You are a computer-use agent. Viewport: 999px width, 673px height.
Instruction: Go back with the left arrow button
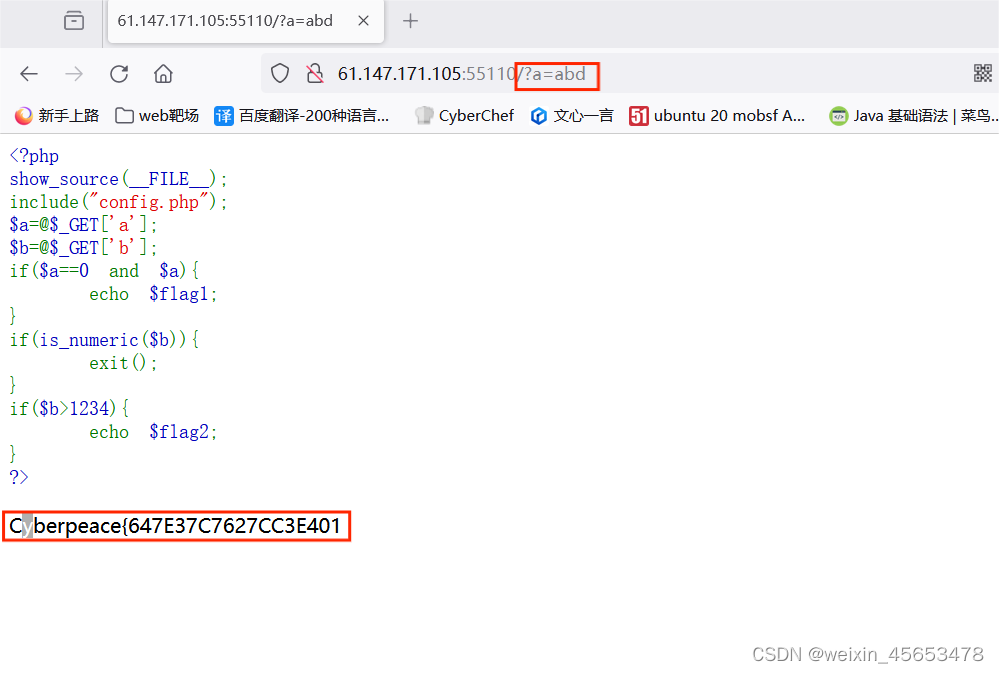[29, 74]
